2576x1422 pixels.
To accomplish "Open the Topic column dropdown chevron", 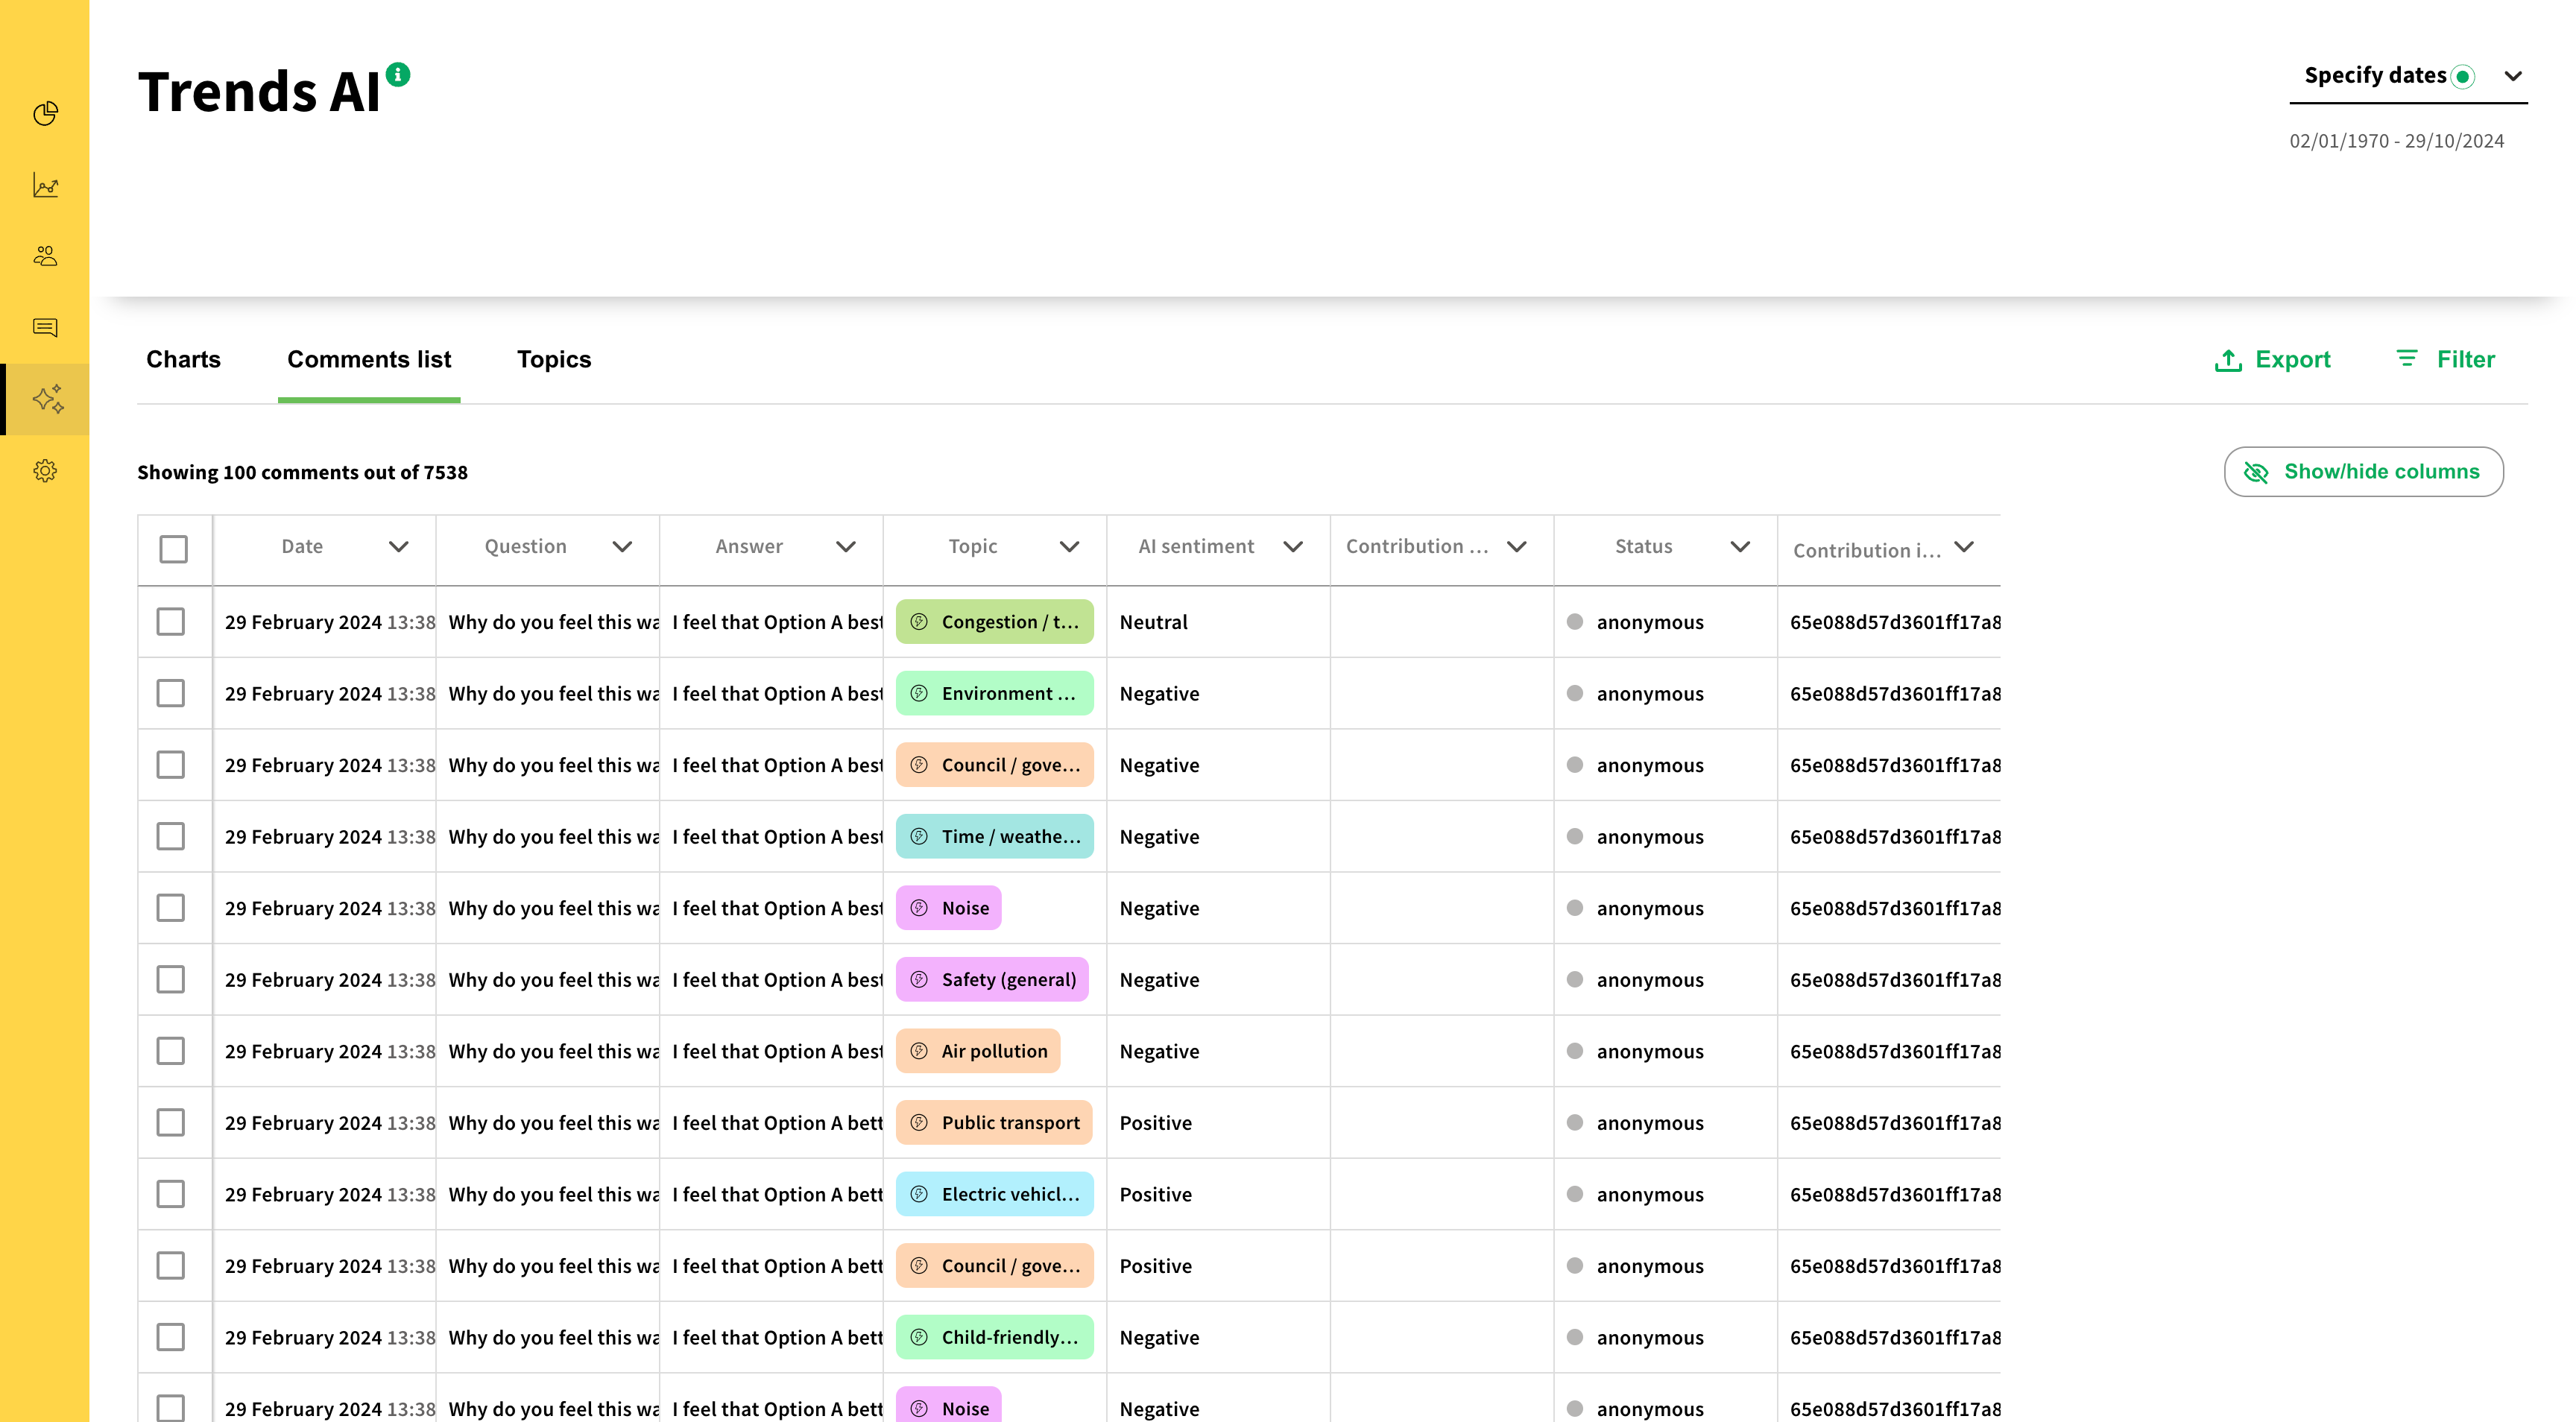I will click(x=1069, y=546).
